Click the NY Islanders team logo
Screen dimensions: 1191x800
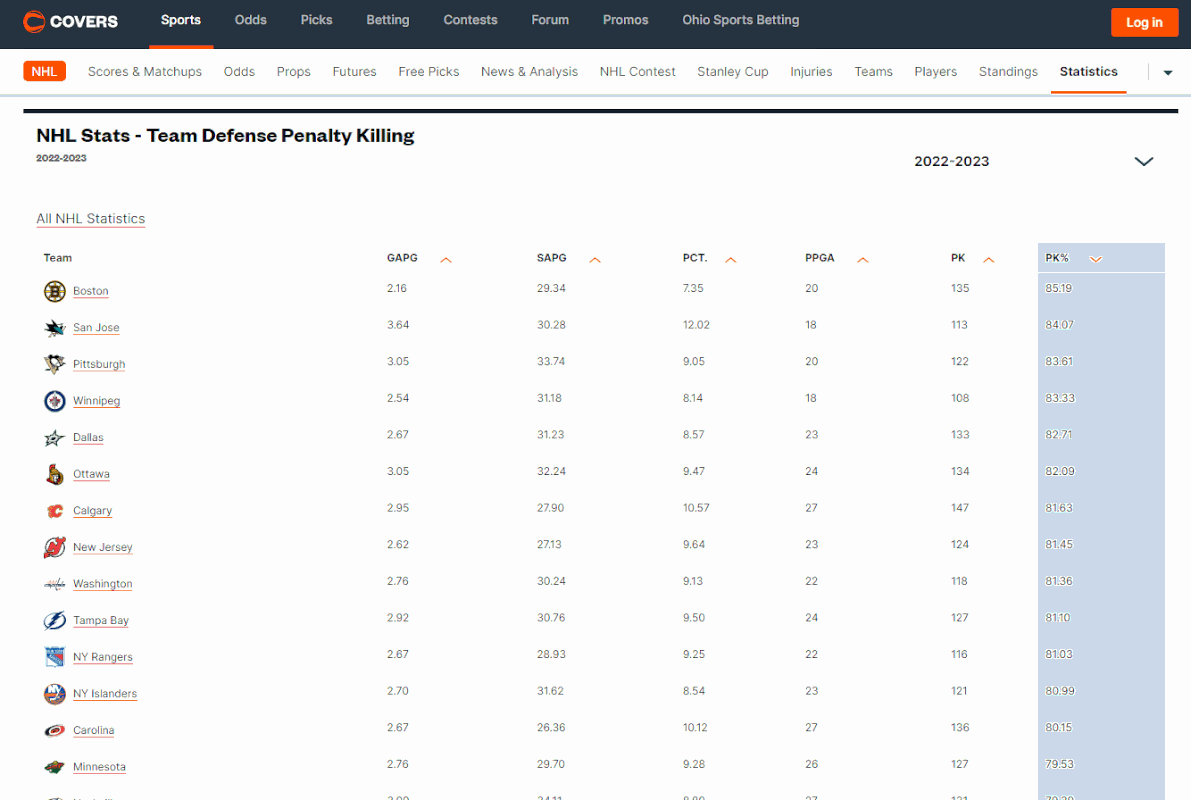click(x=55, y=694)
